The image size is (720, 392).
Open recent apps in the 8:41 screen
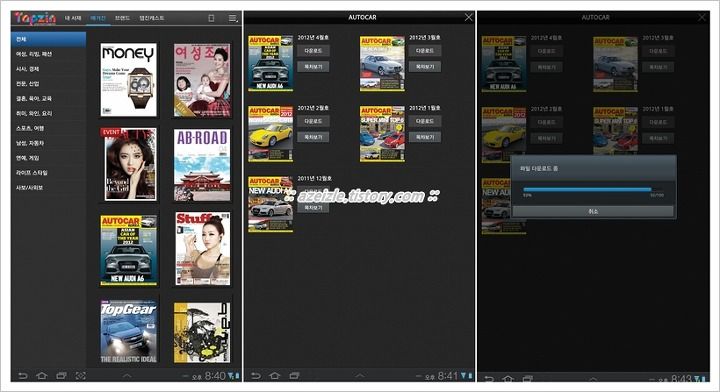click(x=294, y=376)
